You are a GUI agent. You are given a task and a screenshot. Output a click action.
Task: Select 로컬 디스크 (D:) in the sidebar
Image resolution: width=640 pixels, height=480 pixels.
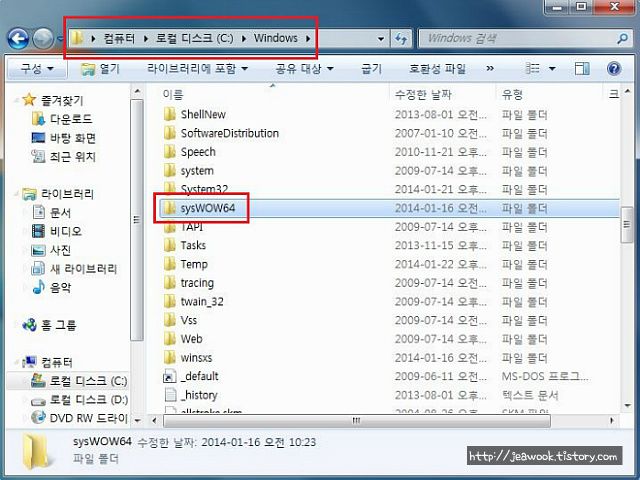pos(88,400)
